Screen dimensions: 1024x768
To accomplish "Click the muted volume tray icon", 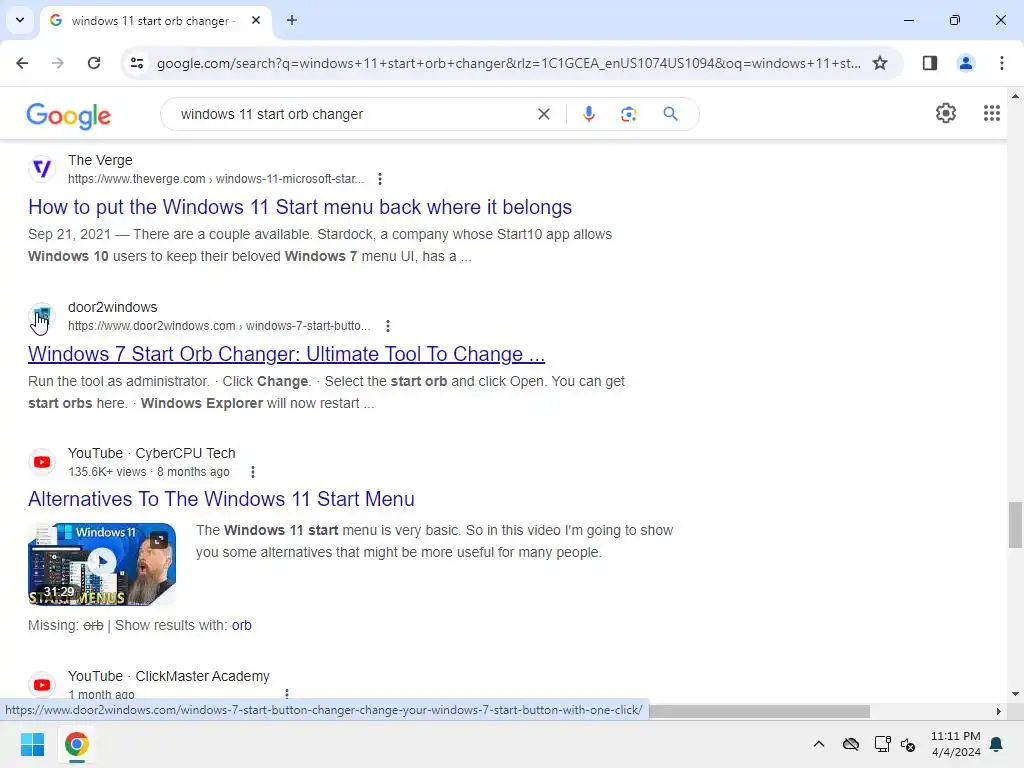I will tap(908, 744).
